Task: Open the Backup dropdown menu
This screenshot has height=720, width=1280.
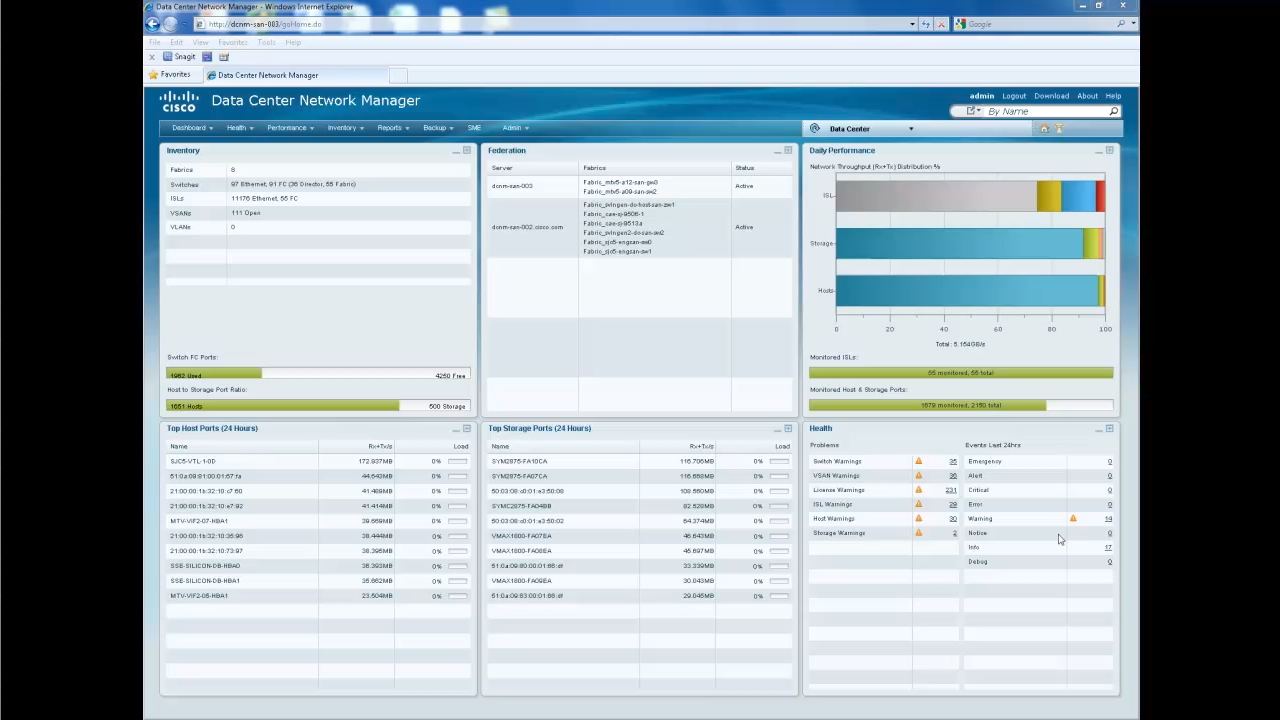Action: [x=438, y=128]
